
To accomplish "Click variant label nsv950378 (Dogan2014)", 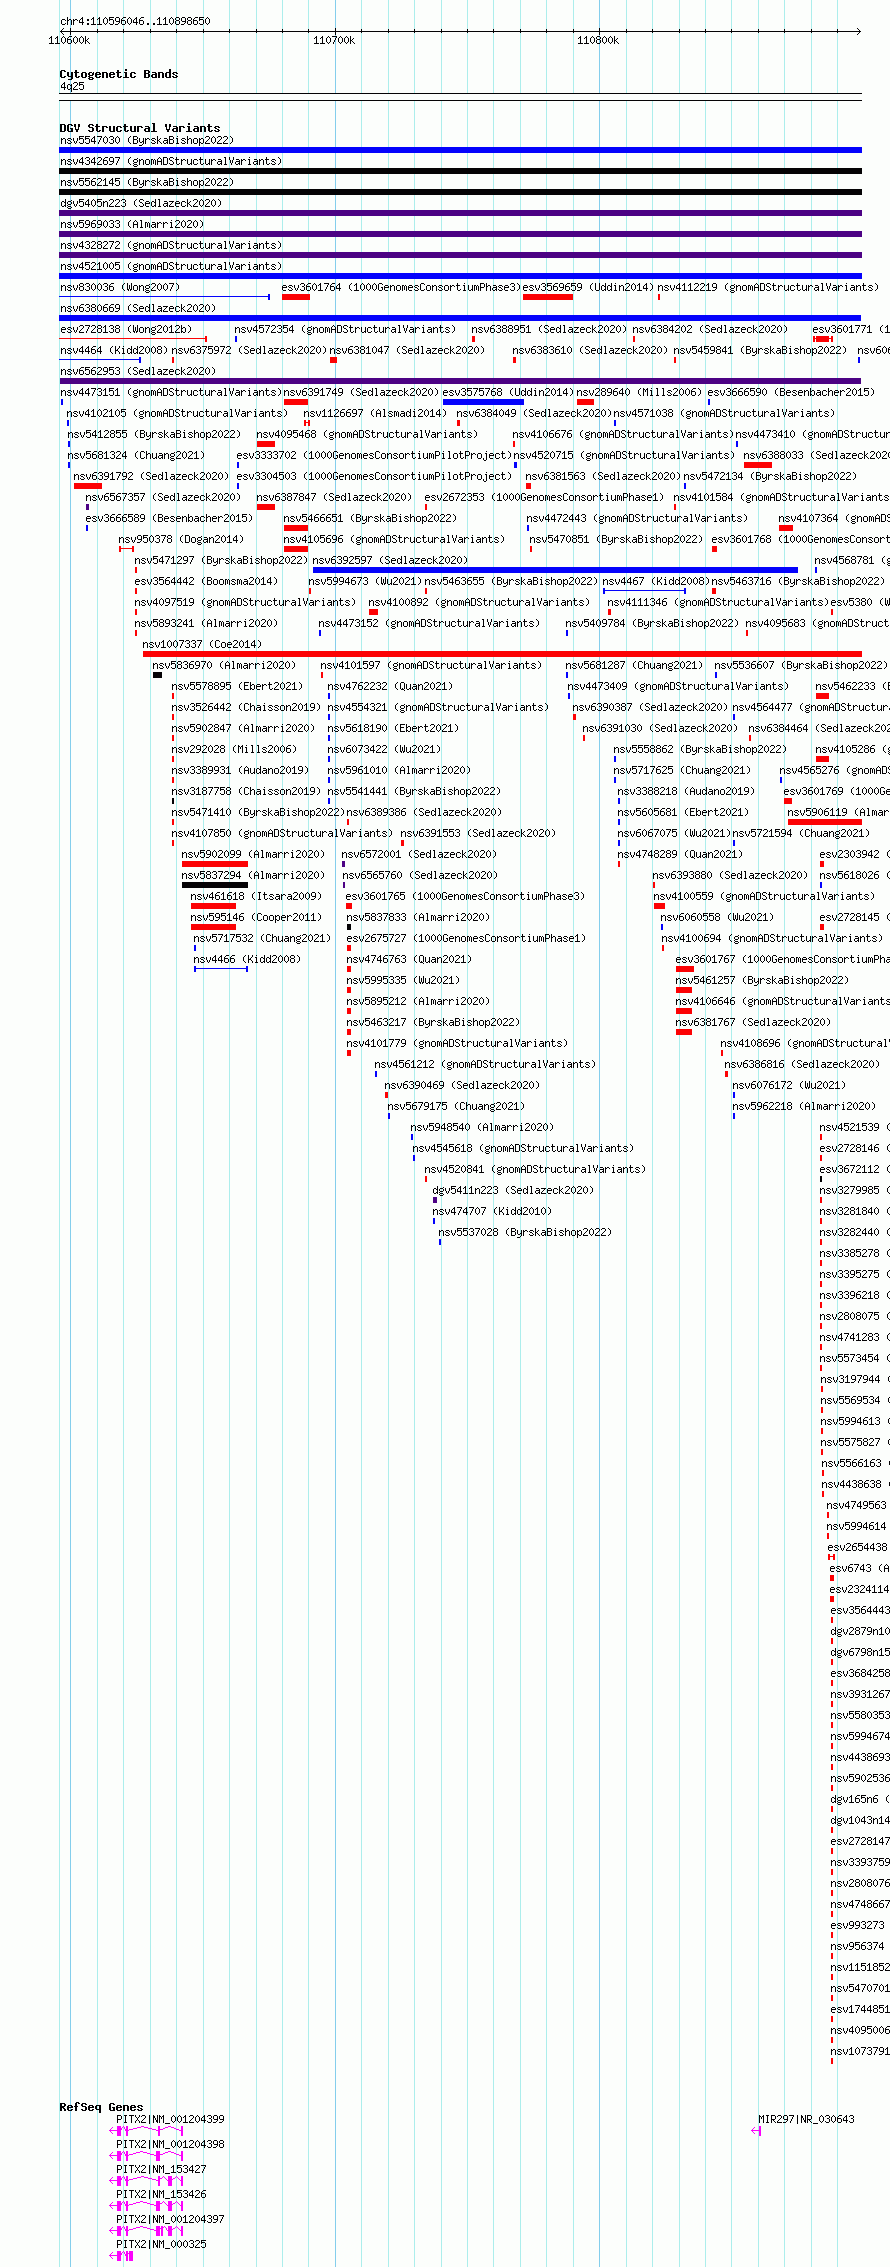I will 182,540.
